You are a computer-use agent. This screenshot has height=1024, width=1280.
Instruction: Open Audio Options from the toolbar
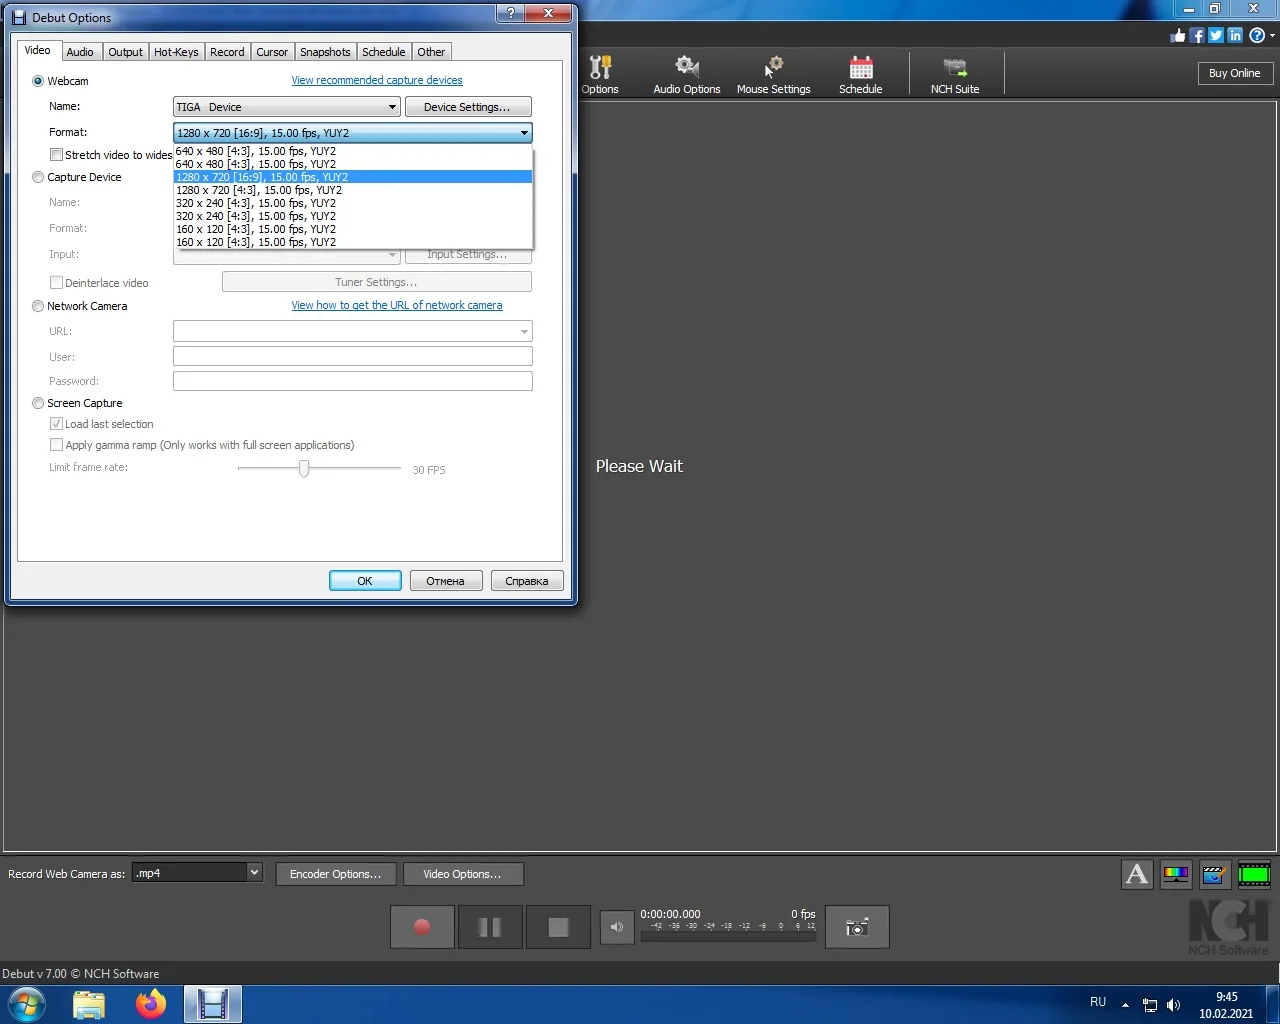(687, 75)
